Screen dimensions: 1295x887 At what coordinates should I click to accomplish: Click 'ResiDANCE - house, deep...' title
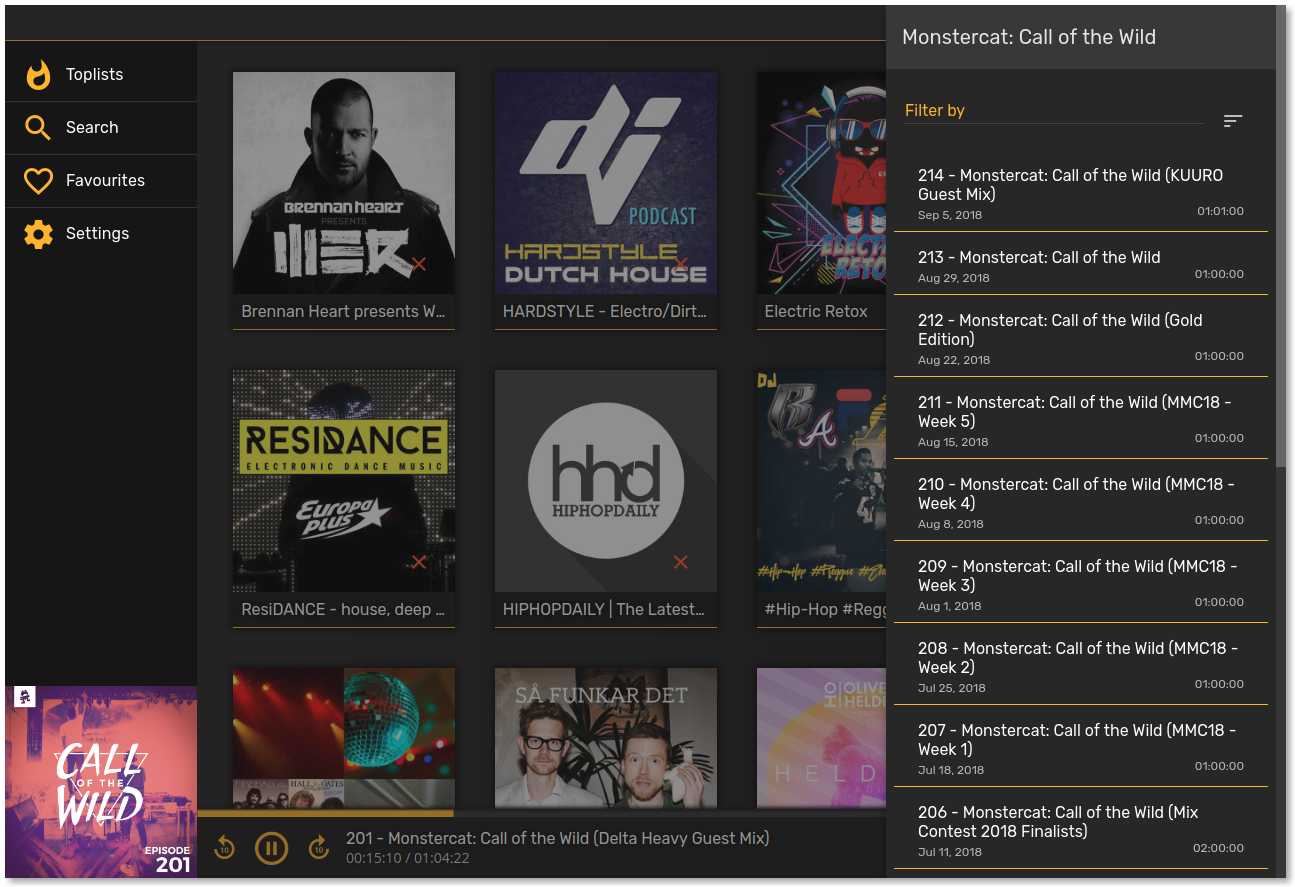(344, 610)
